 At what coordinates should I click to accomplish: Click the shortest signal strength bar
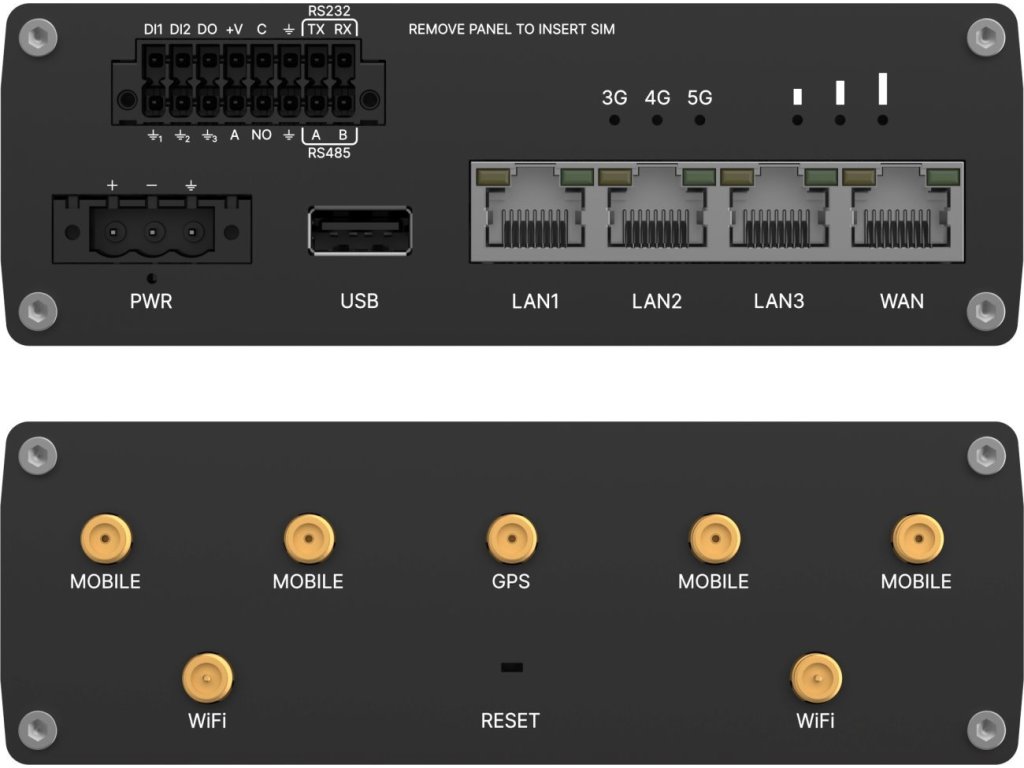point(798,97)
